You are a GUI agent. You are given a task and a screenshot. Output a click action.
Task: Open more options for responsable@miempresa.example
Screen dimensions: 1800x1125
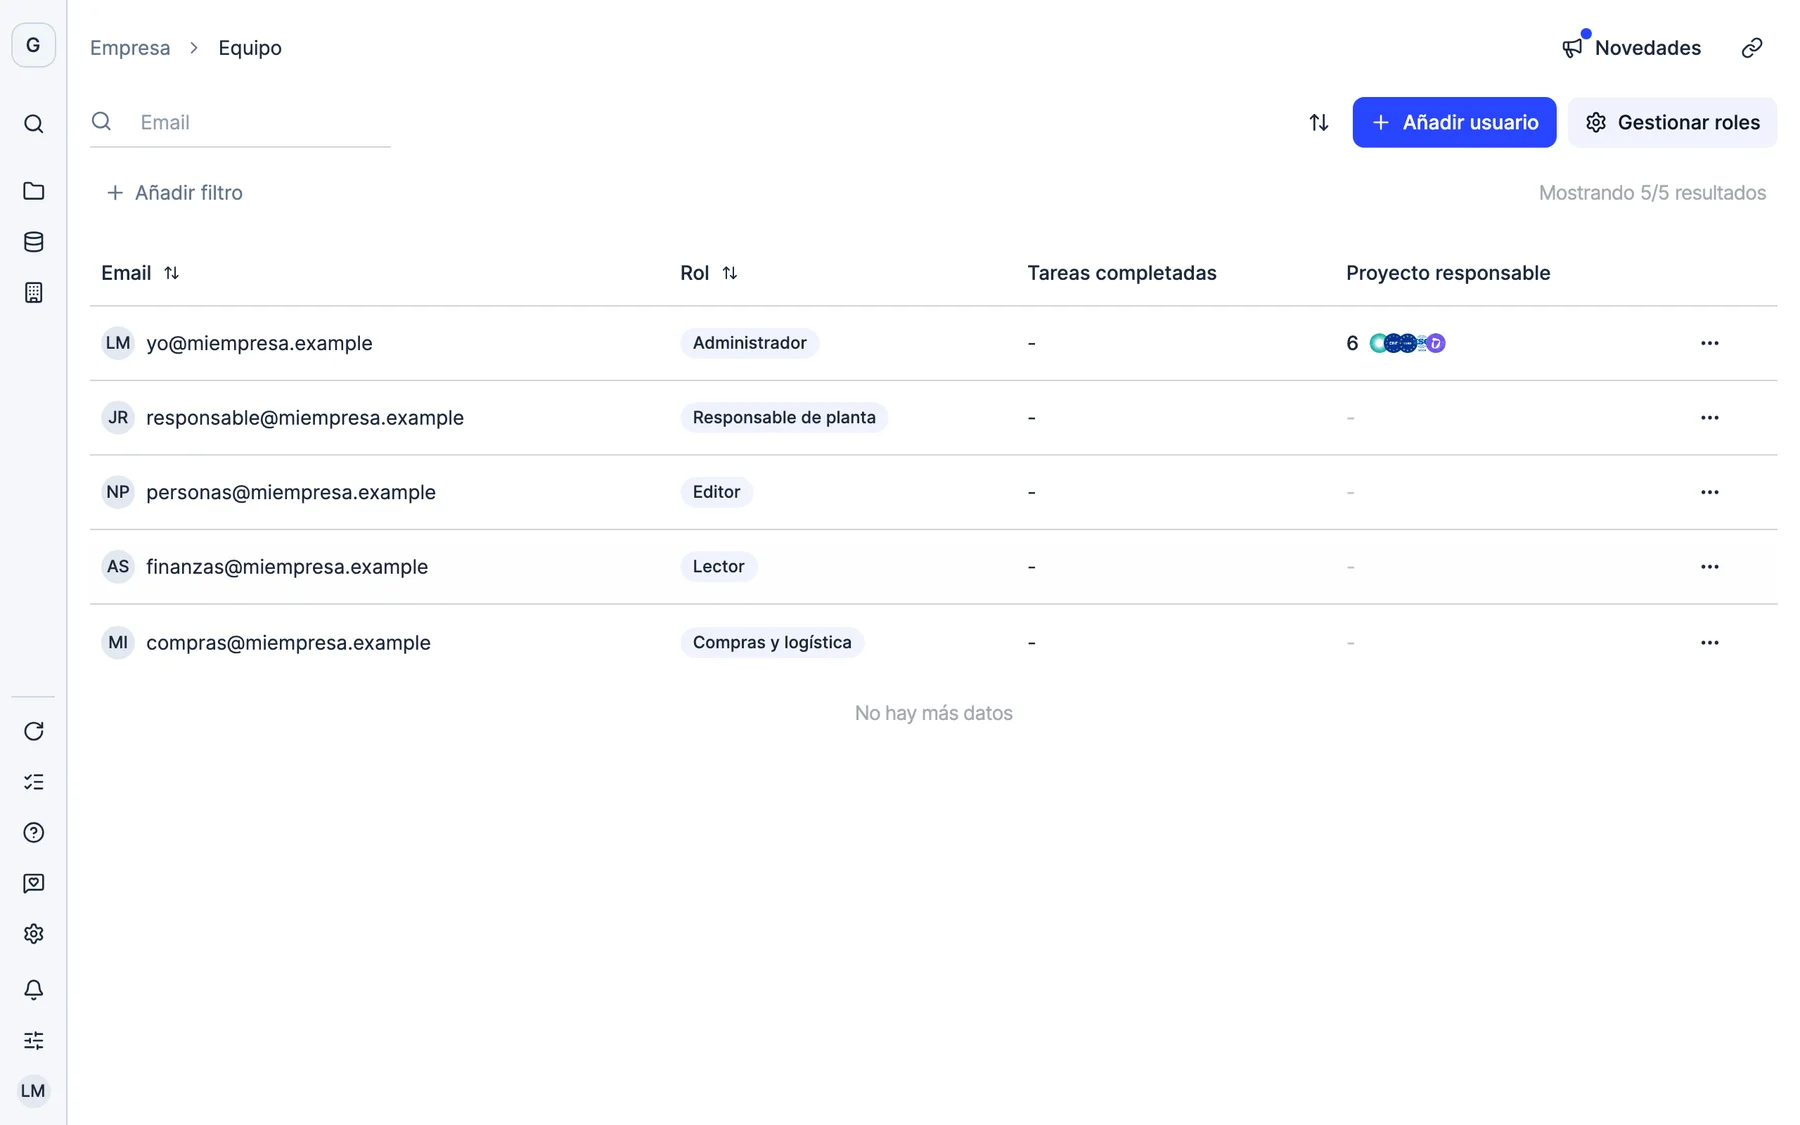pyautogui.click(x=1709, y=418)
